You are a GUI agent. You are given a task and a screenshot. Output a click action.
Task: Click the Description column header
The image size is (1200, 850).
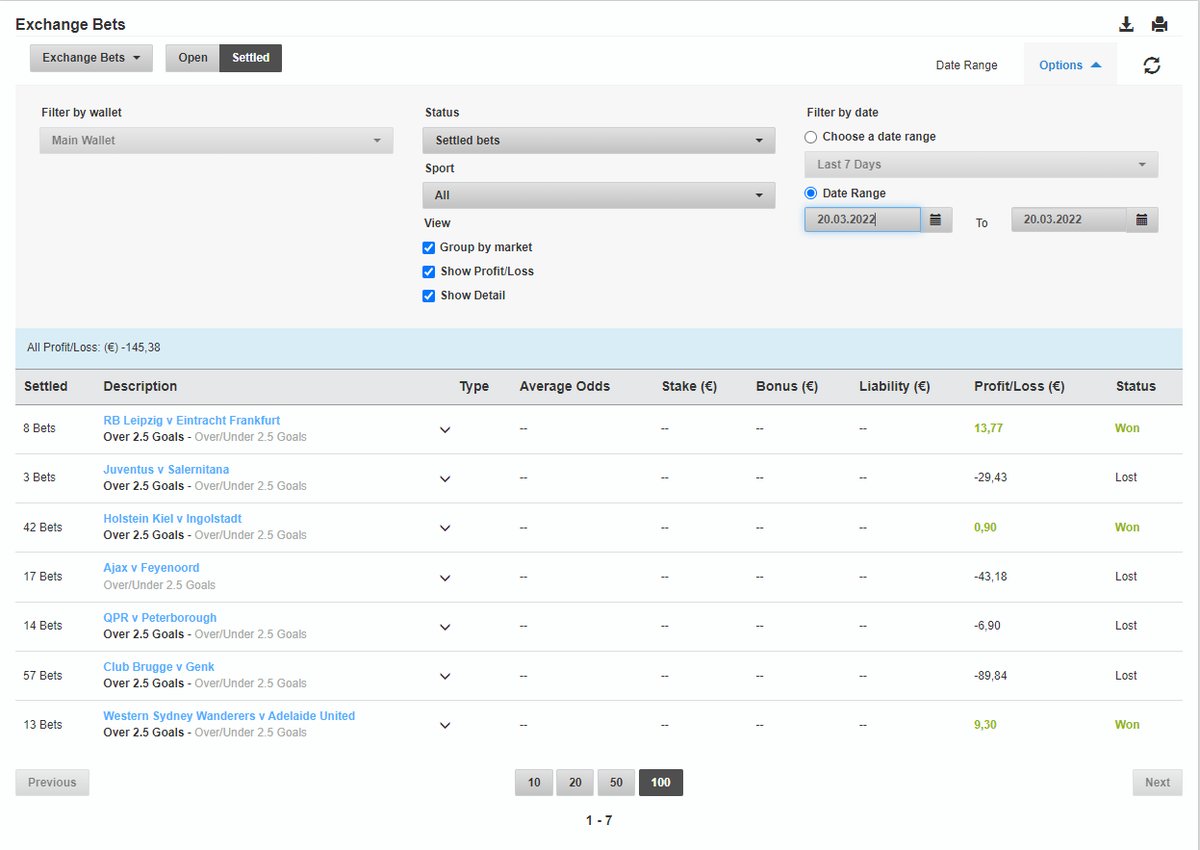click(140, 387)
